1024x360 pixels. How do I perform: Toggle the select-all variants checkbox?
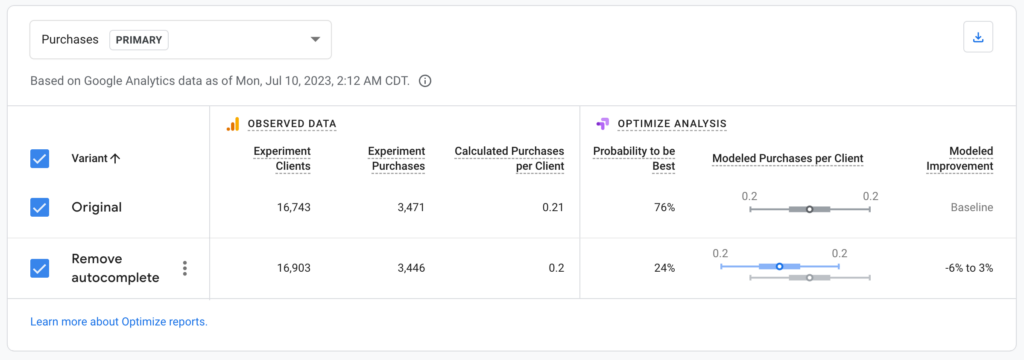tap(40, 159)
